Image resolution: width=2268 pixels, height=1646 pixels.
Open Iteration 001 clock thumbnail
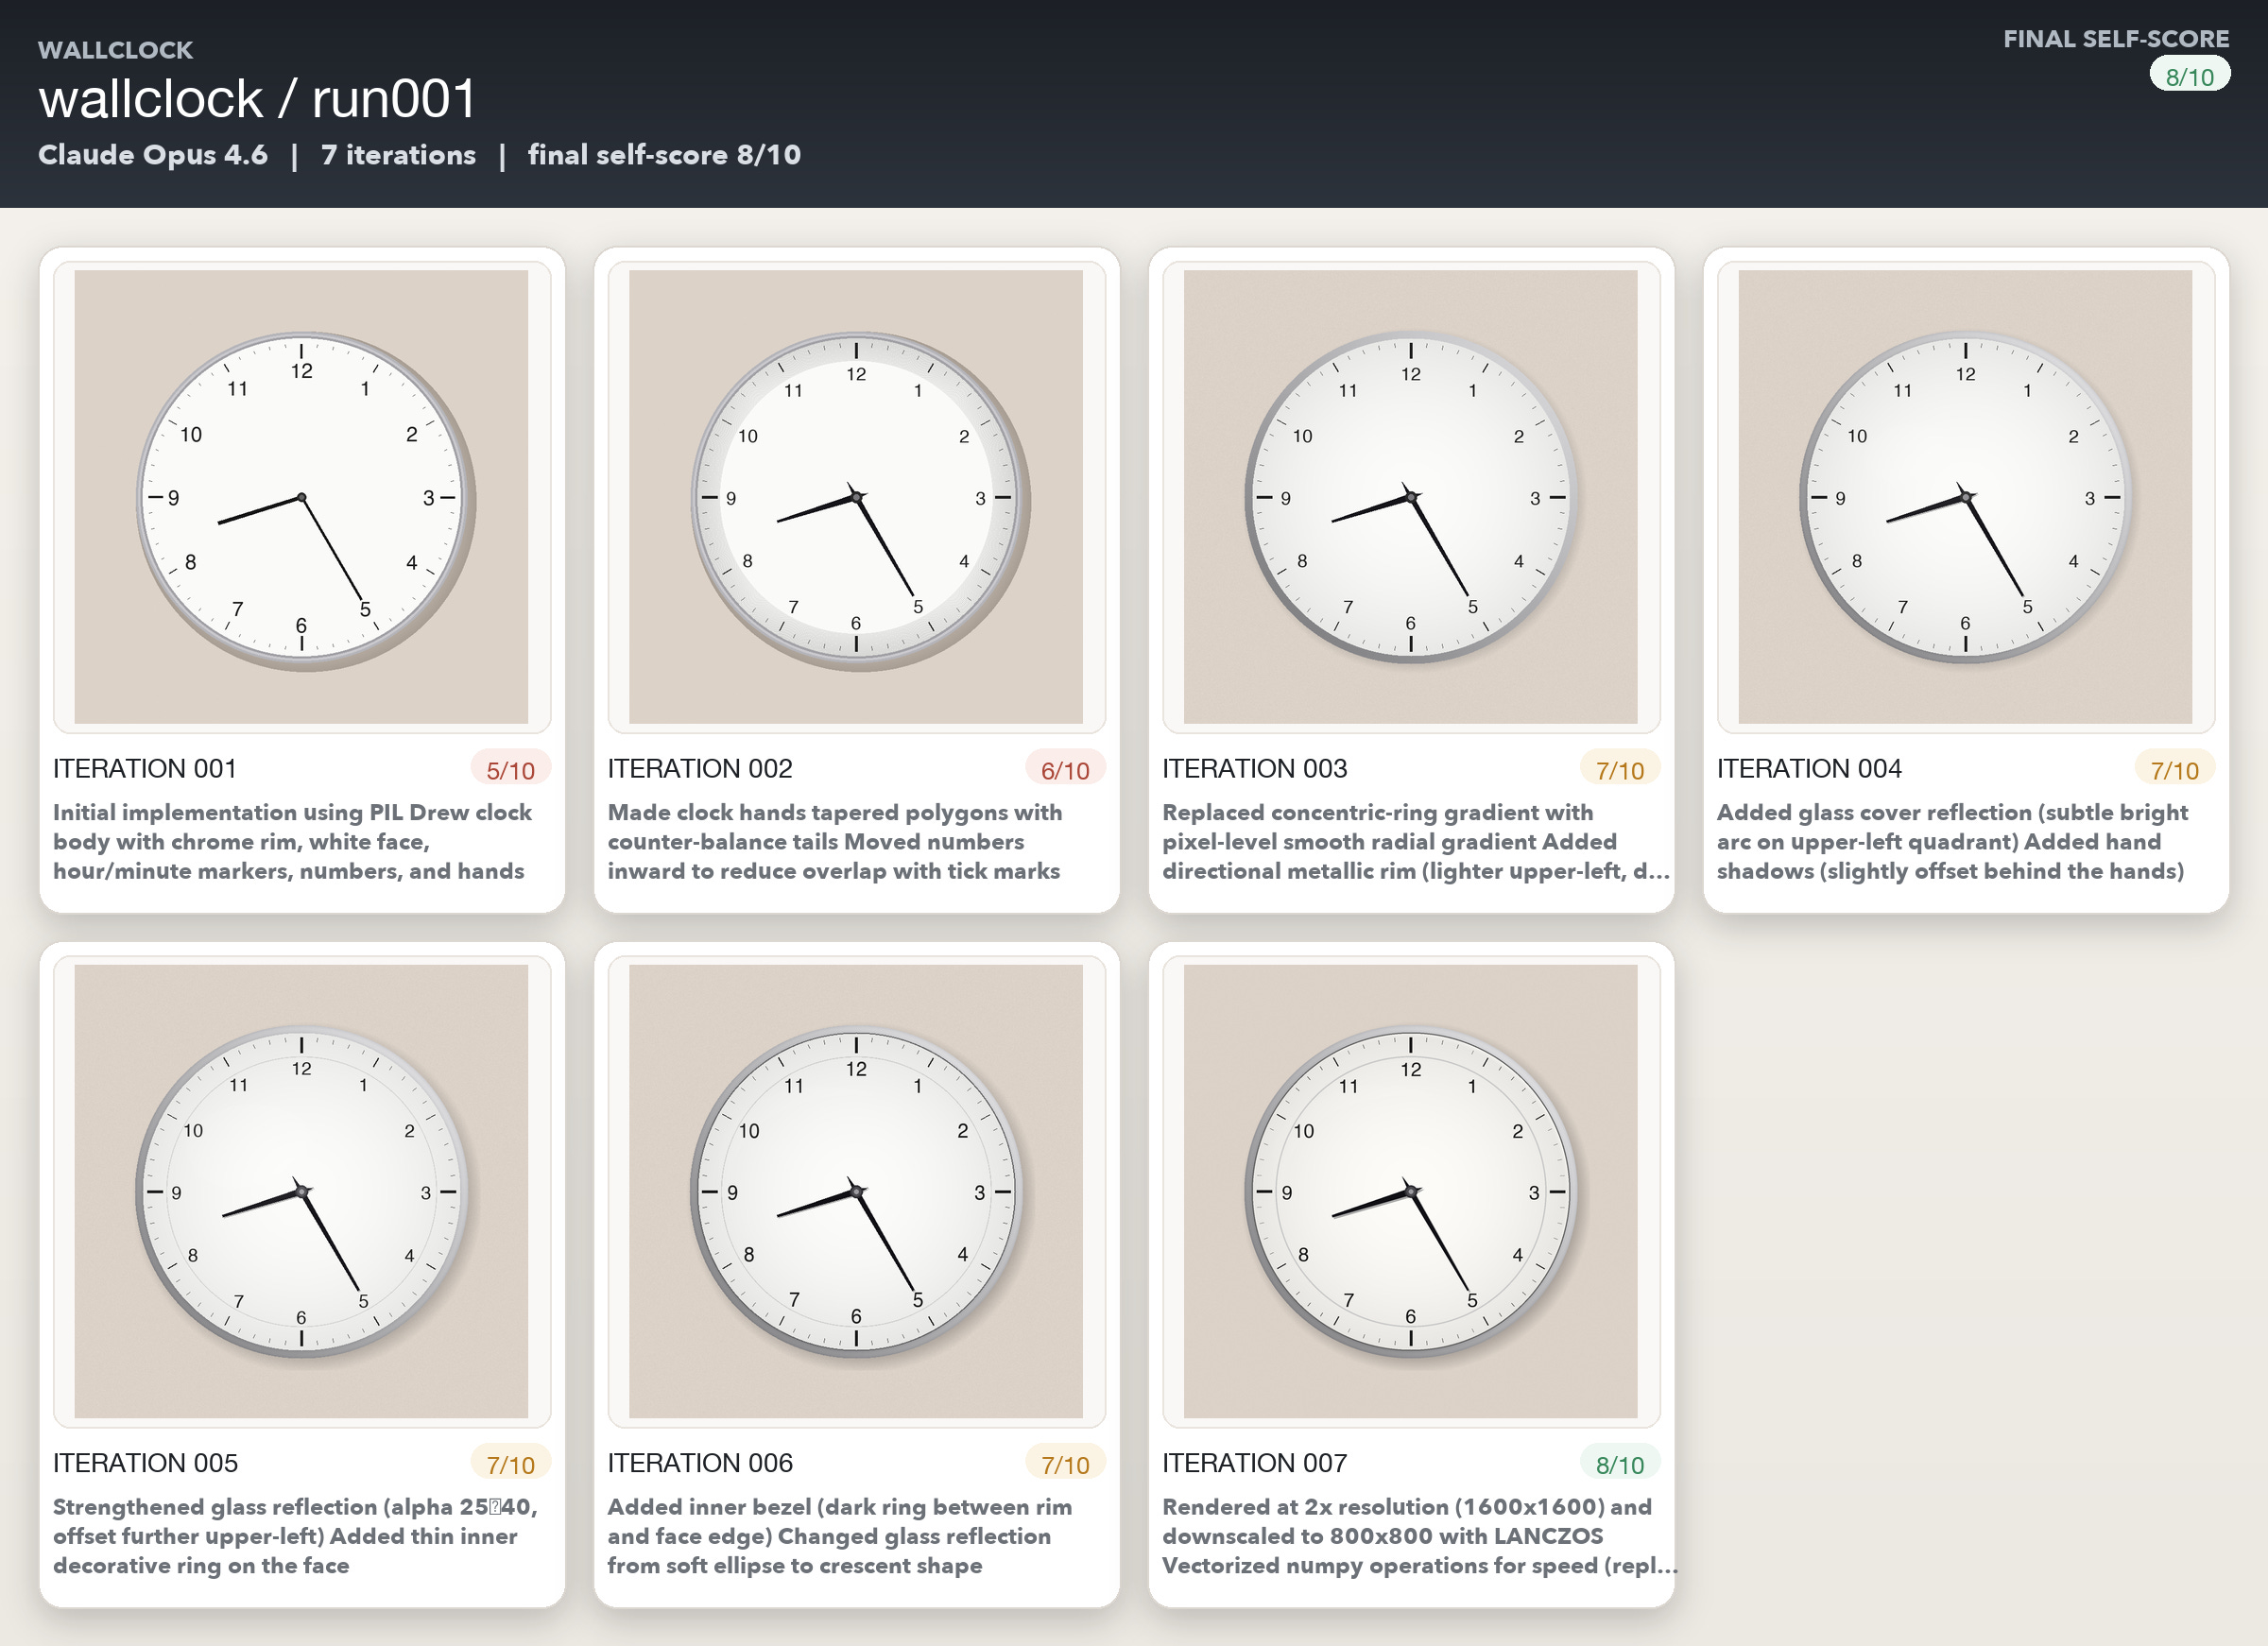pos(301,497)
